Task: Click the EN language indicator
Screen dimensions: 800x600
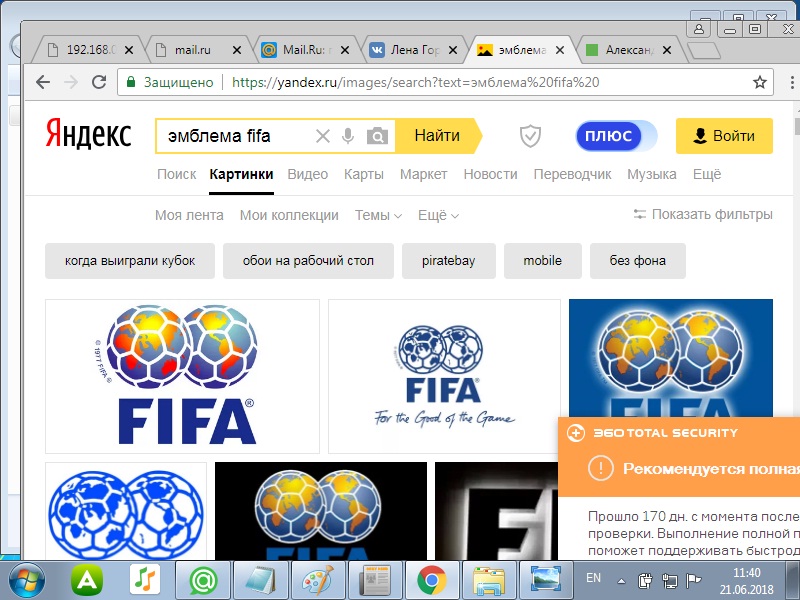Action: [593, 578]
